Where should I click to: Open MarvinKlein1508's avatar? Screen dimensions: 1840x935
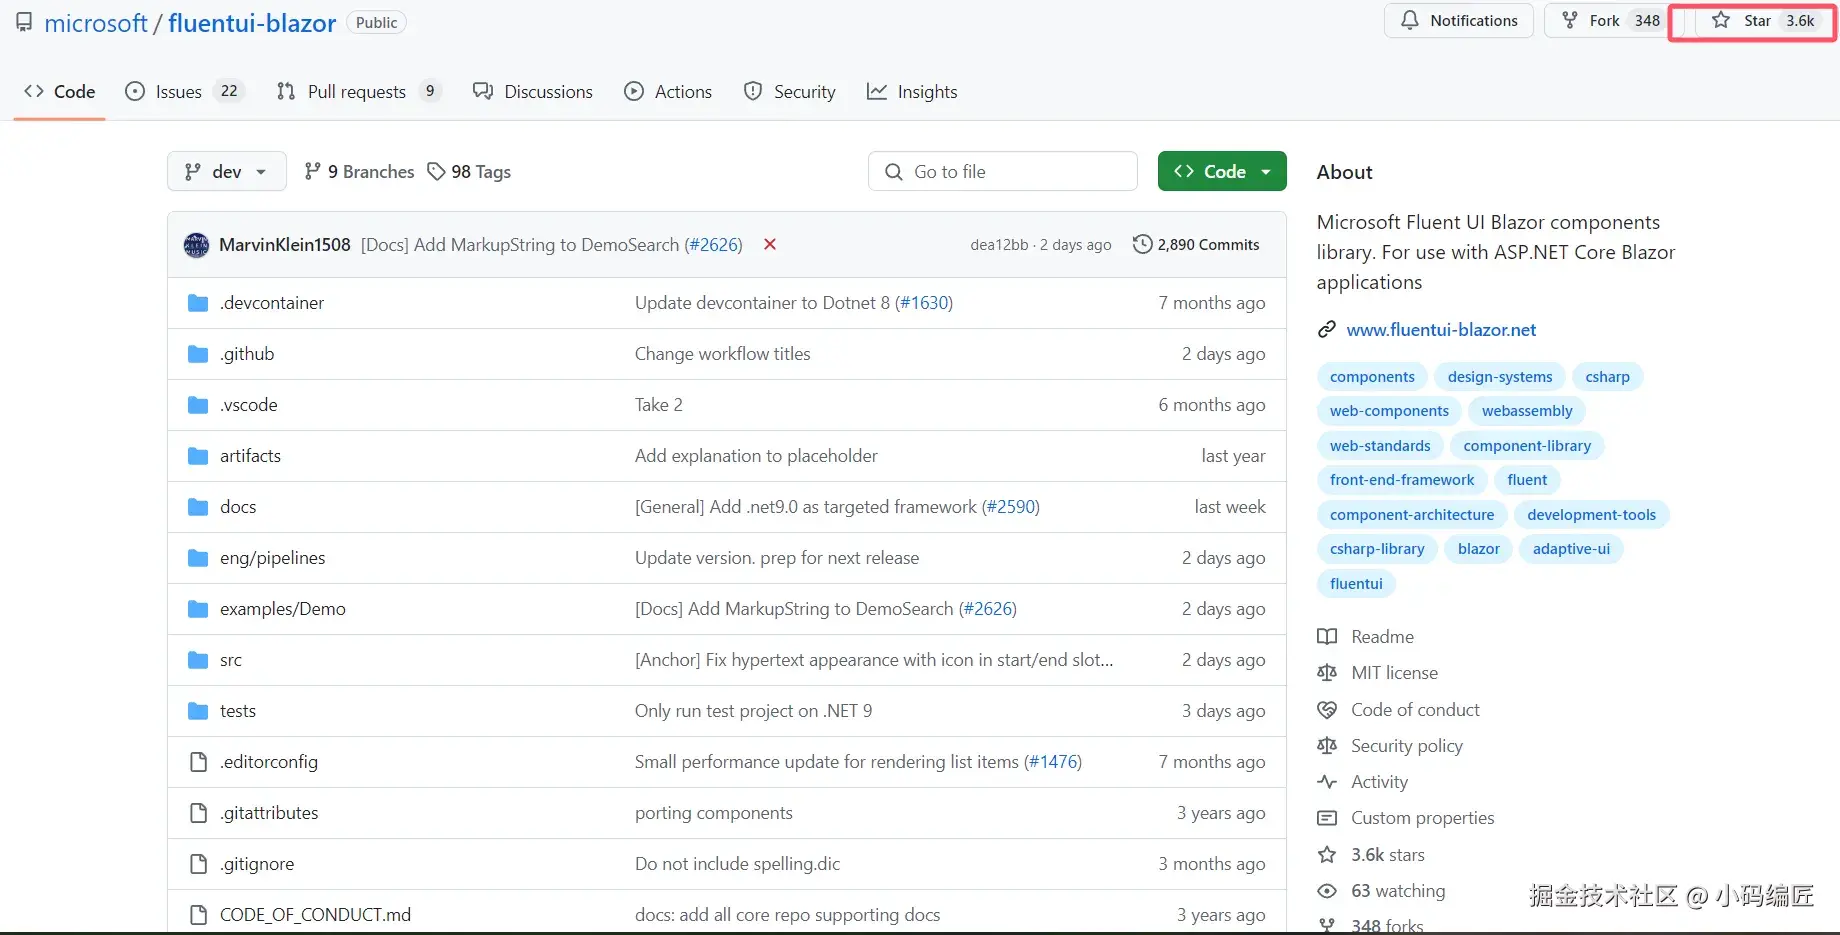pyautogui.click(x=197, y=245)
